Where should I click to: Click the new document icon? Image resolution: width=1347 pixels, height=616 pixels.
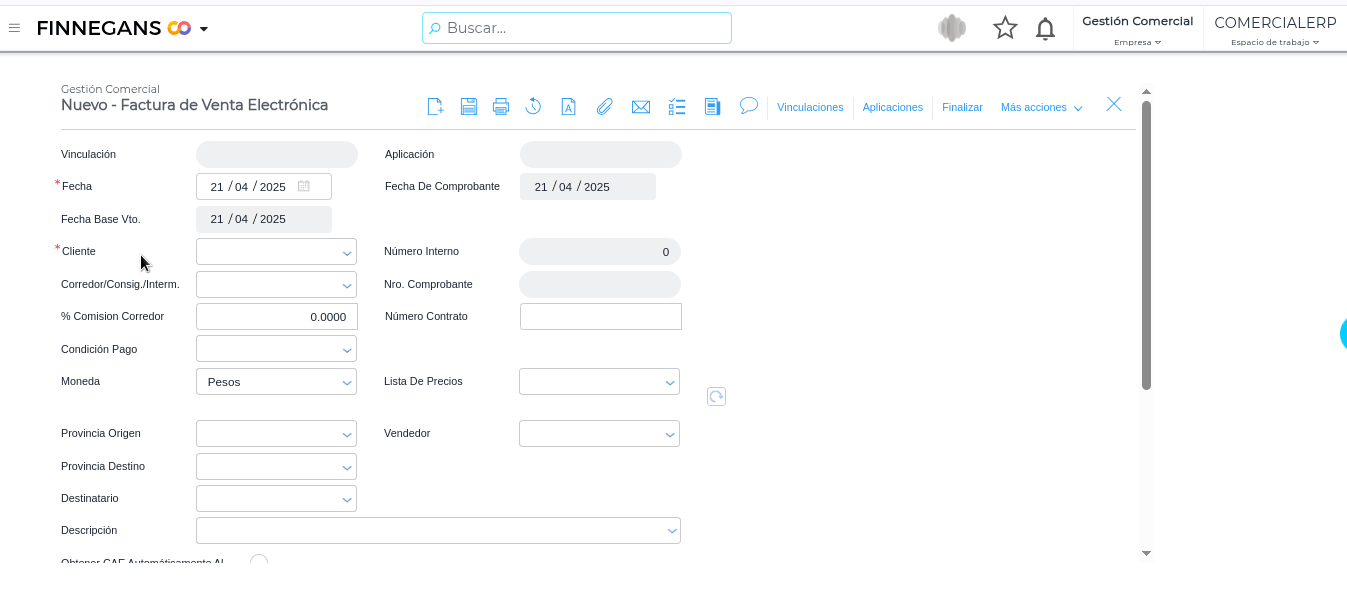click(435, 107)
